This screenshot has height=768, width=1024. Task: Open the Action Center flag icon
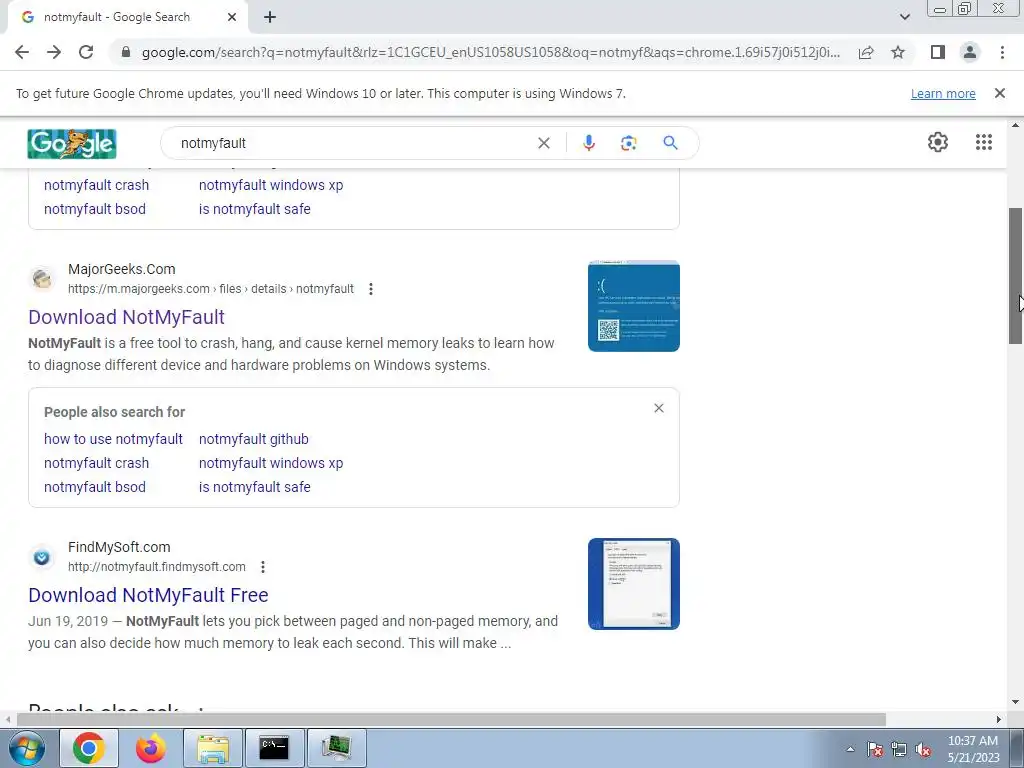875,749
